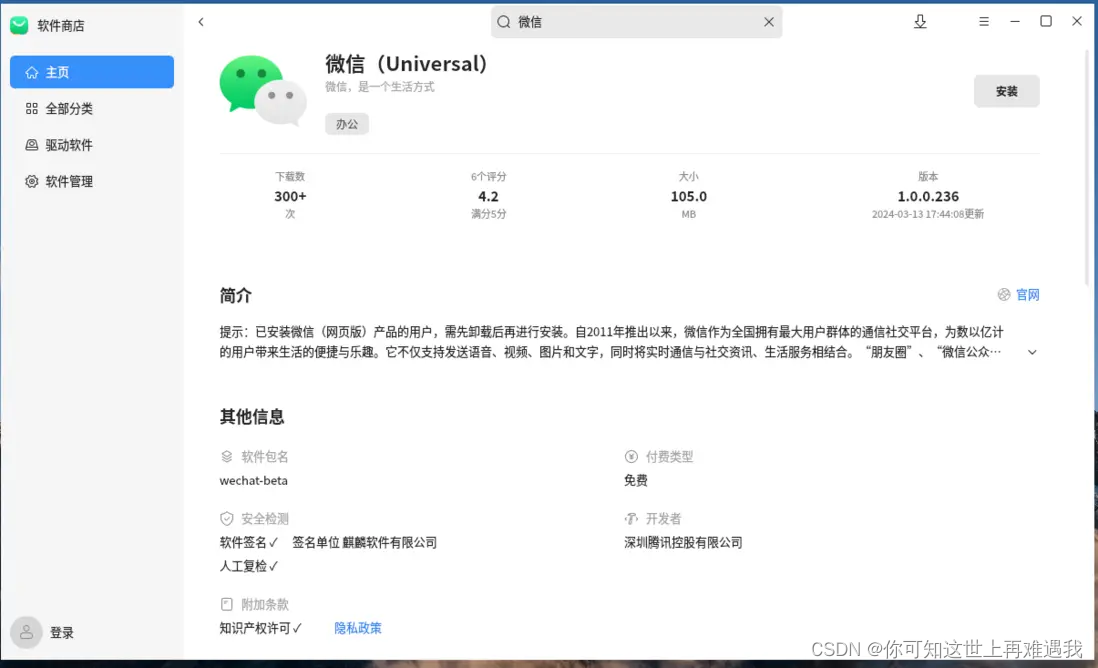The width and height of the screenshot is (1098, 668).
Task: Click the 105.0 size value
Action: pyautogui.click(x=688, y=197)
